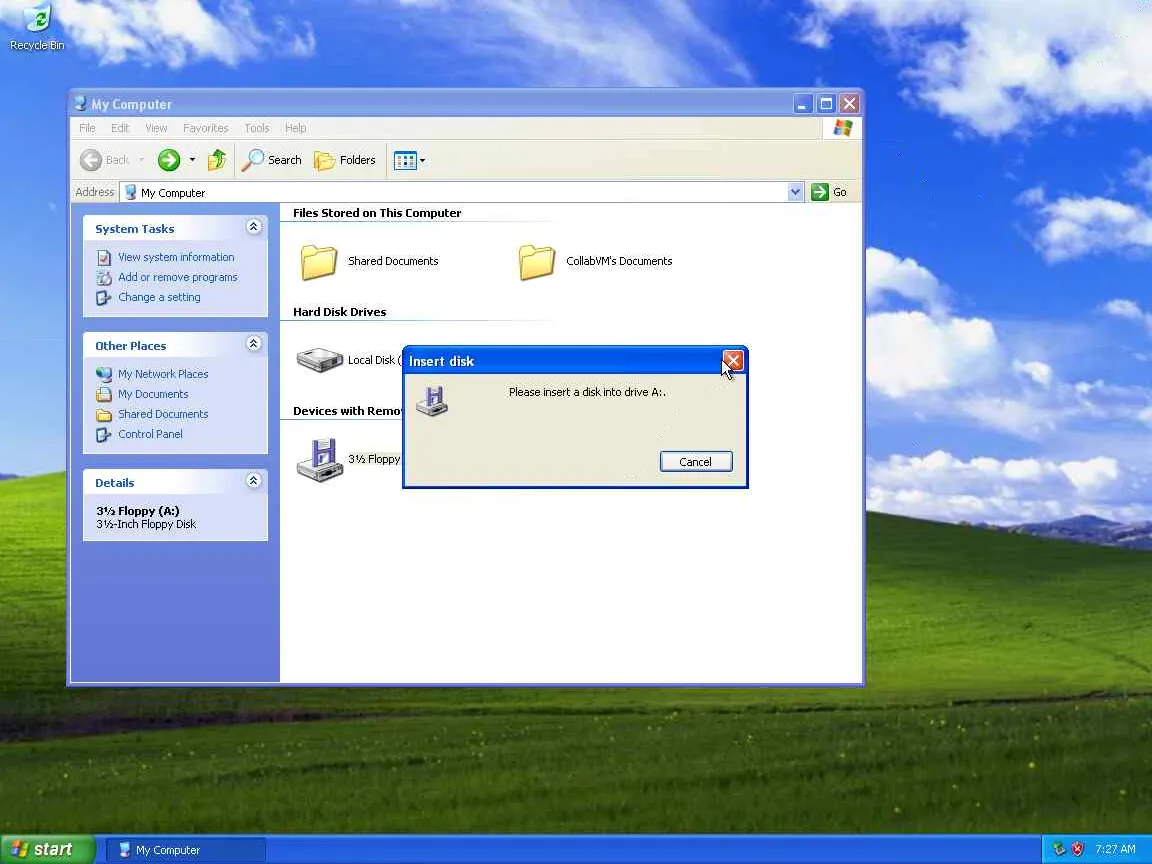
Task: Select the Shared Documents folder icon
Action: pyautogui.click(x=319, y=262)
